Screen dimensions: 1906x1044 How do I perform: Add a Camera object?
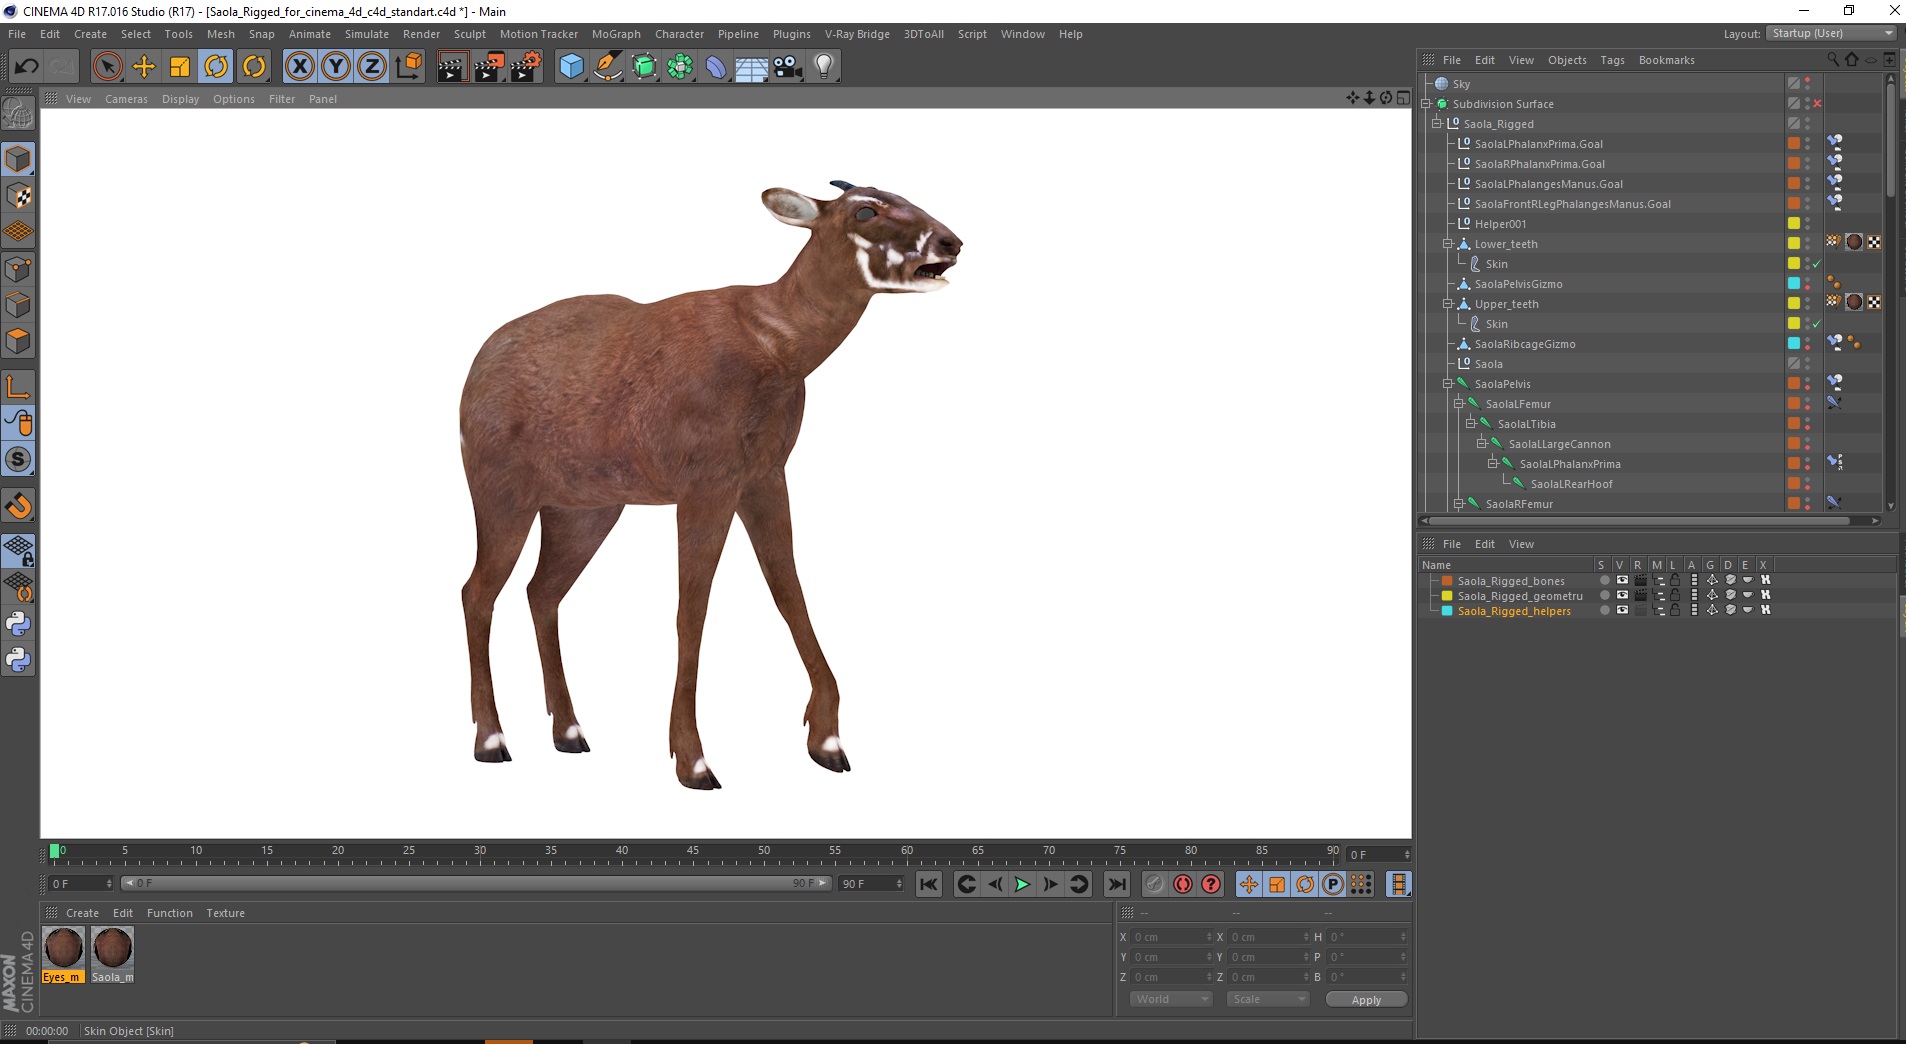point(788,67)
